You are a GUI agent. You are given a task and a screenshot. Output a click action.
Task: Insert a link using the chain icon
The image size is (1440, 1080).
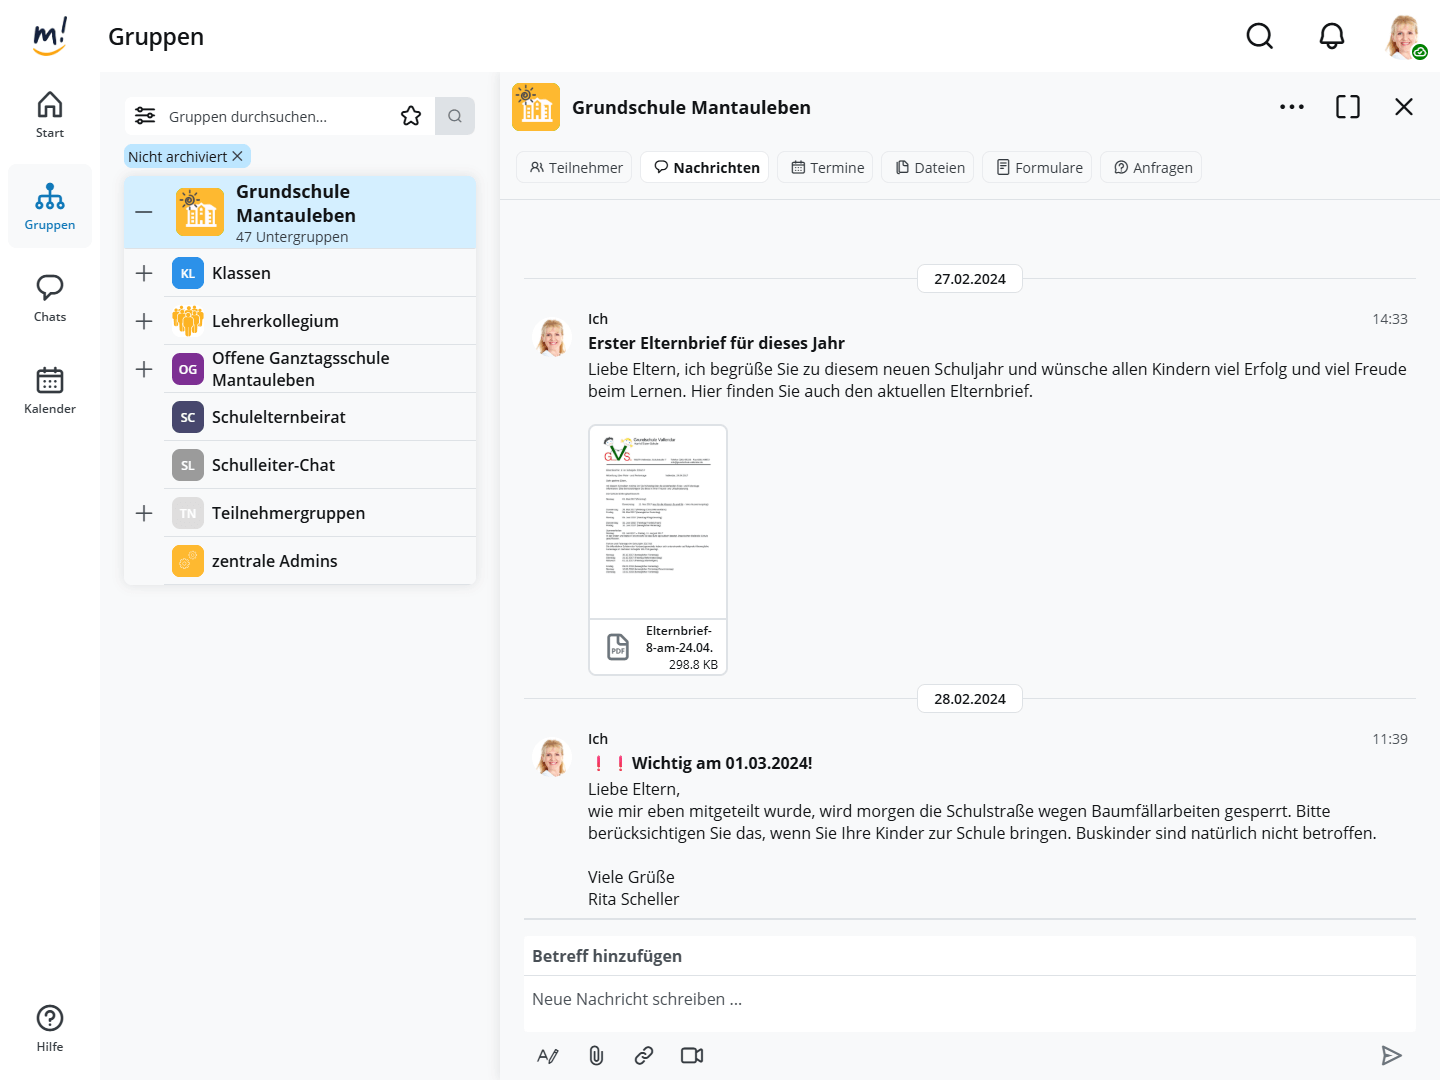click(644, 1056)
